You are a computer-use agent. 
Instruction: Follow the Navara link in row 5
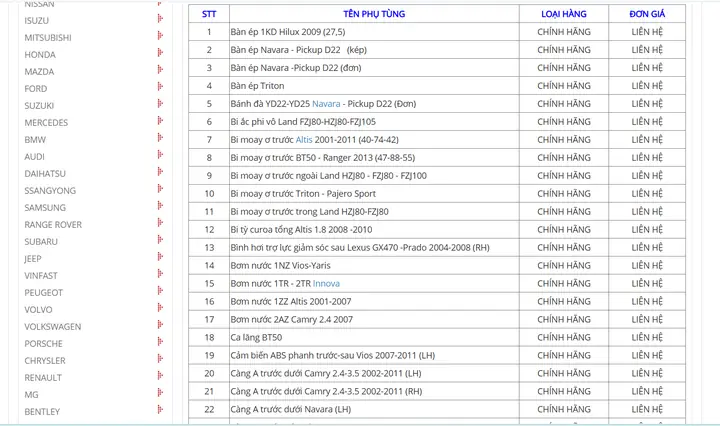(x=326, y=104)
